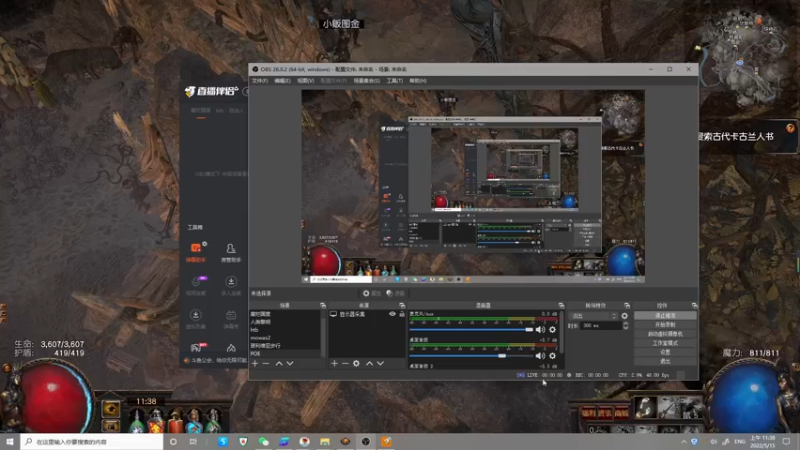Toggle visibility eye for 显示器采集 source

392,314
